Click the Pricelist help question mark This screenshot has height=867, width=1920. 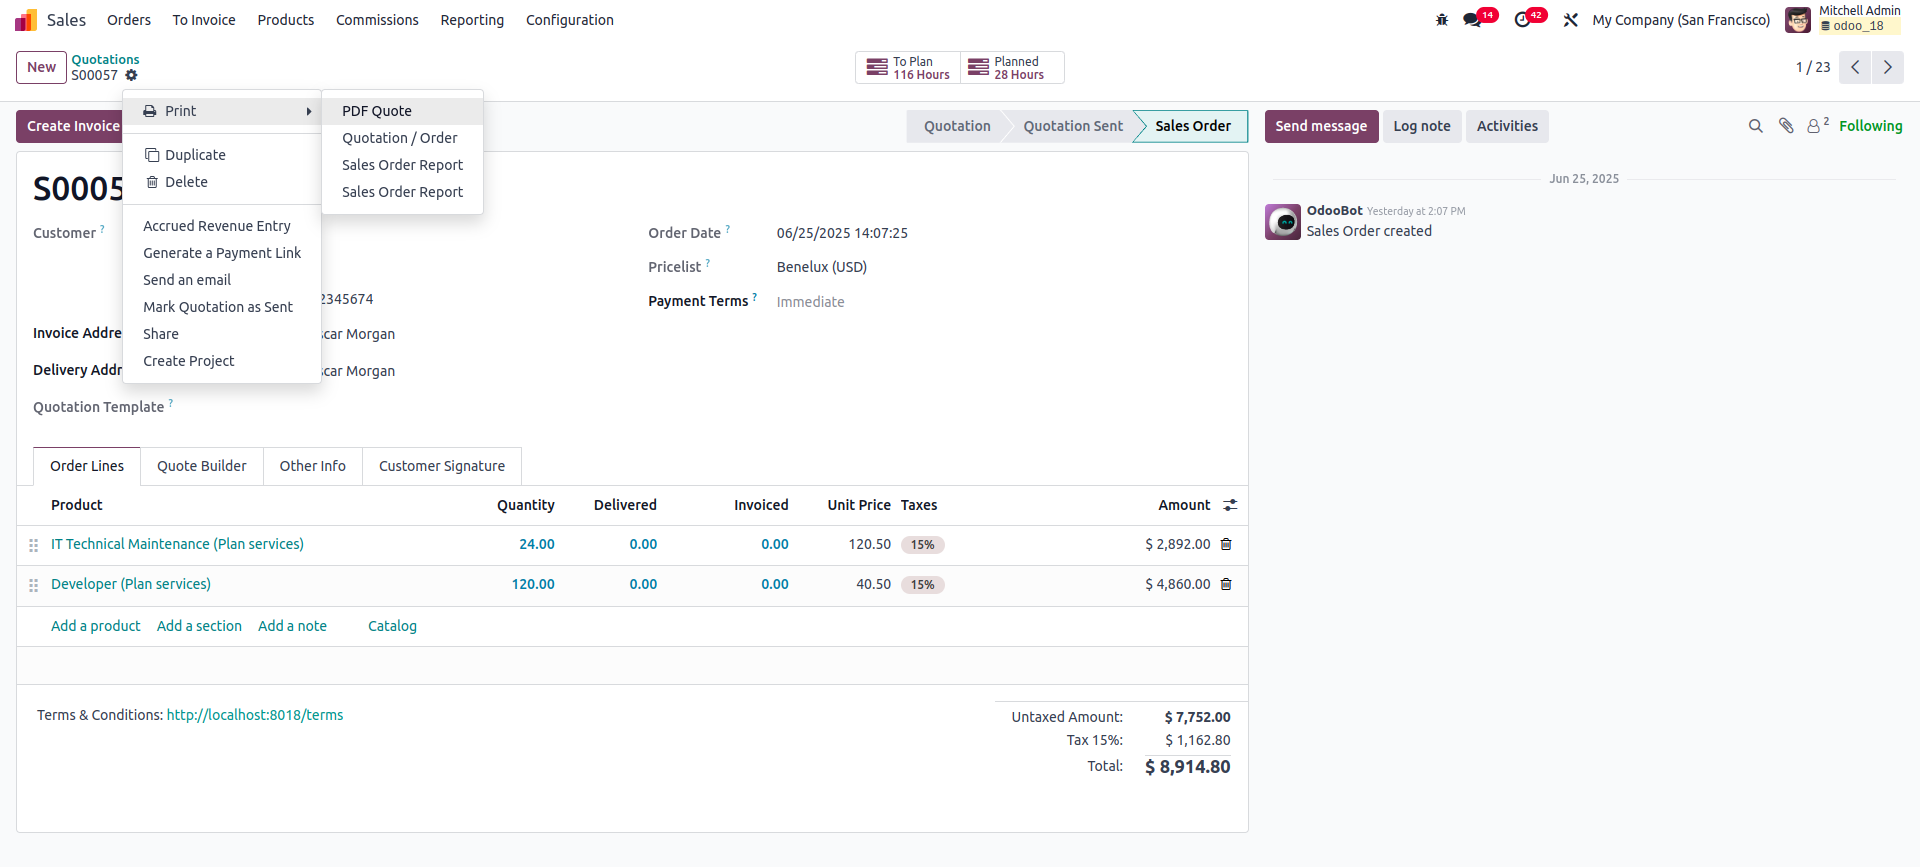[x=708, y=263]
